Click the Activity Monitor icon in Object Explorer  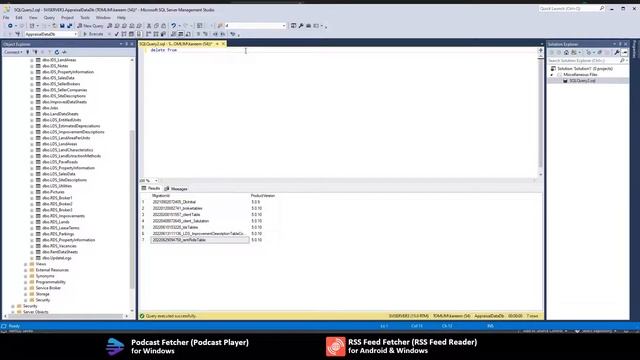tap(64, 52)
